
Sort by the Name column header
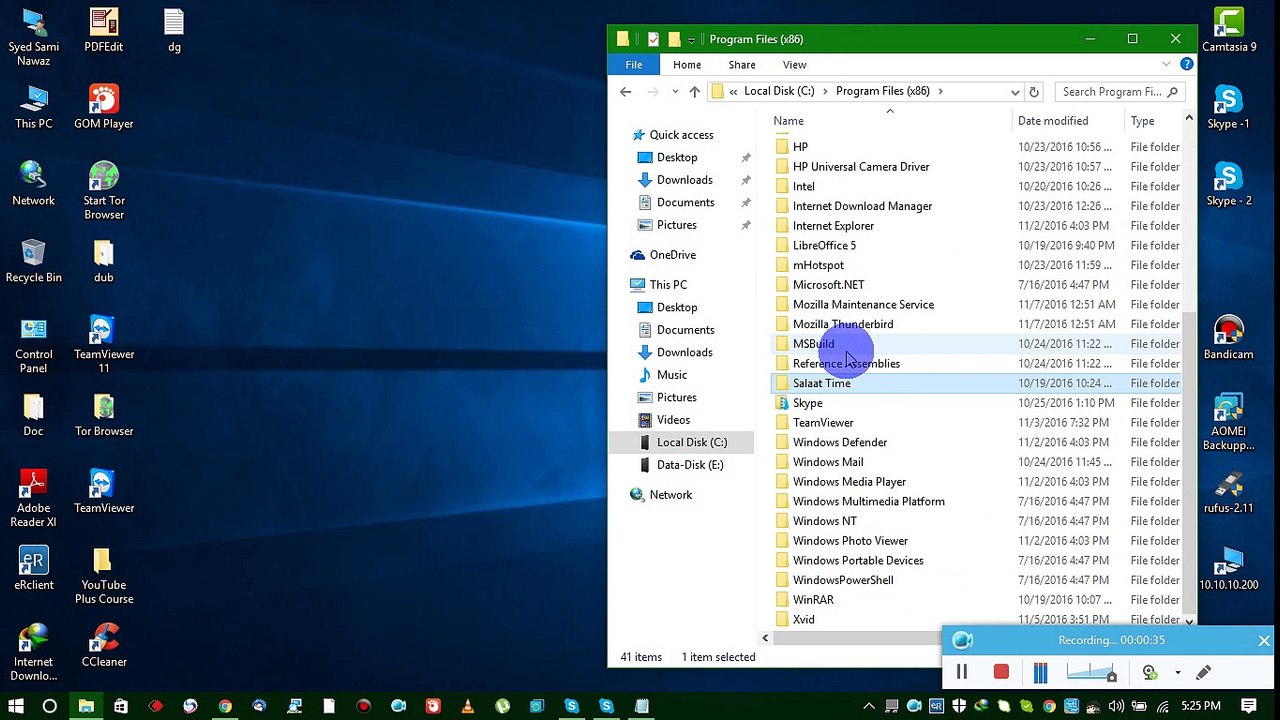pos(788,121)
